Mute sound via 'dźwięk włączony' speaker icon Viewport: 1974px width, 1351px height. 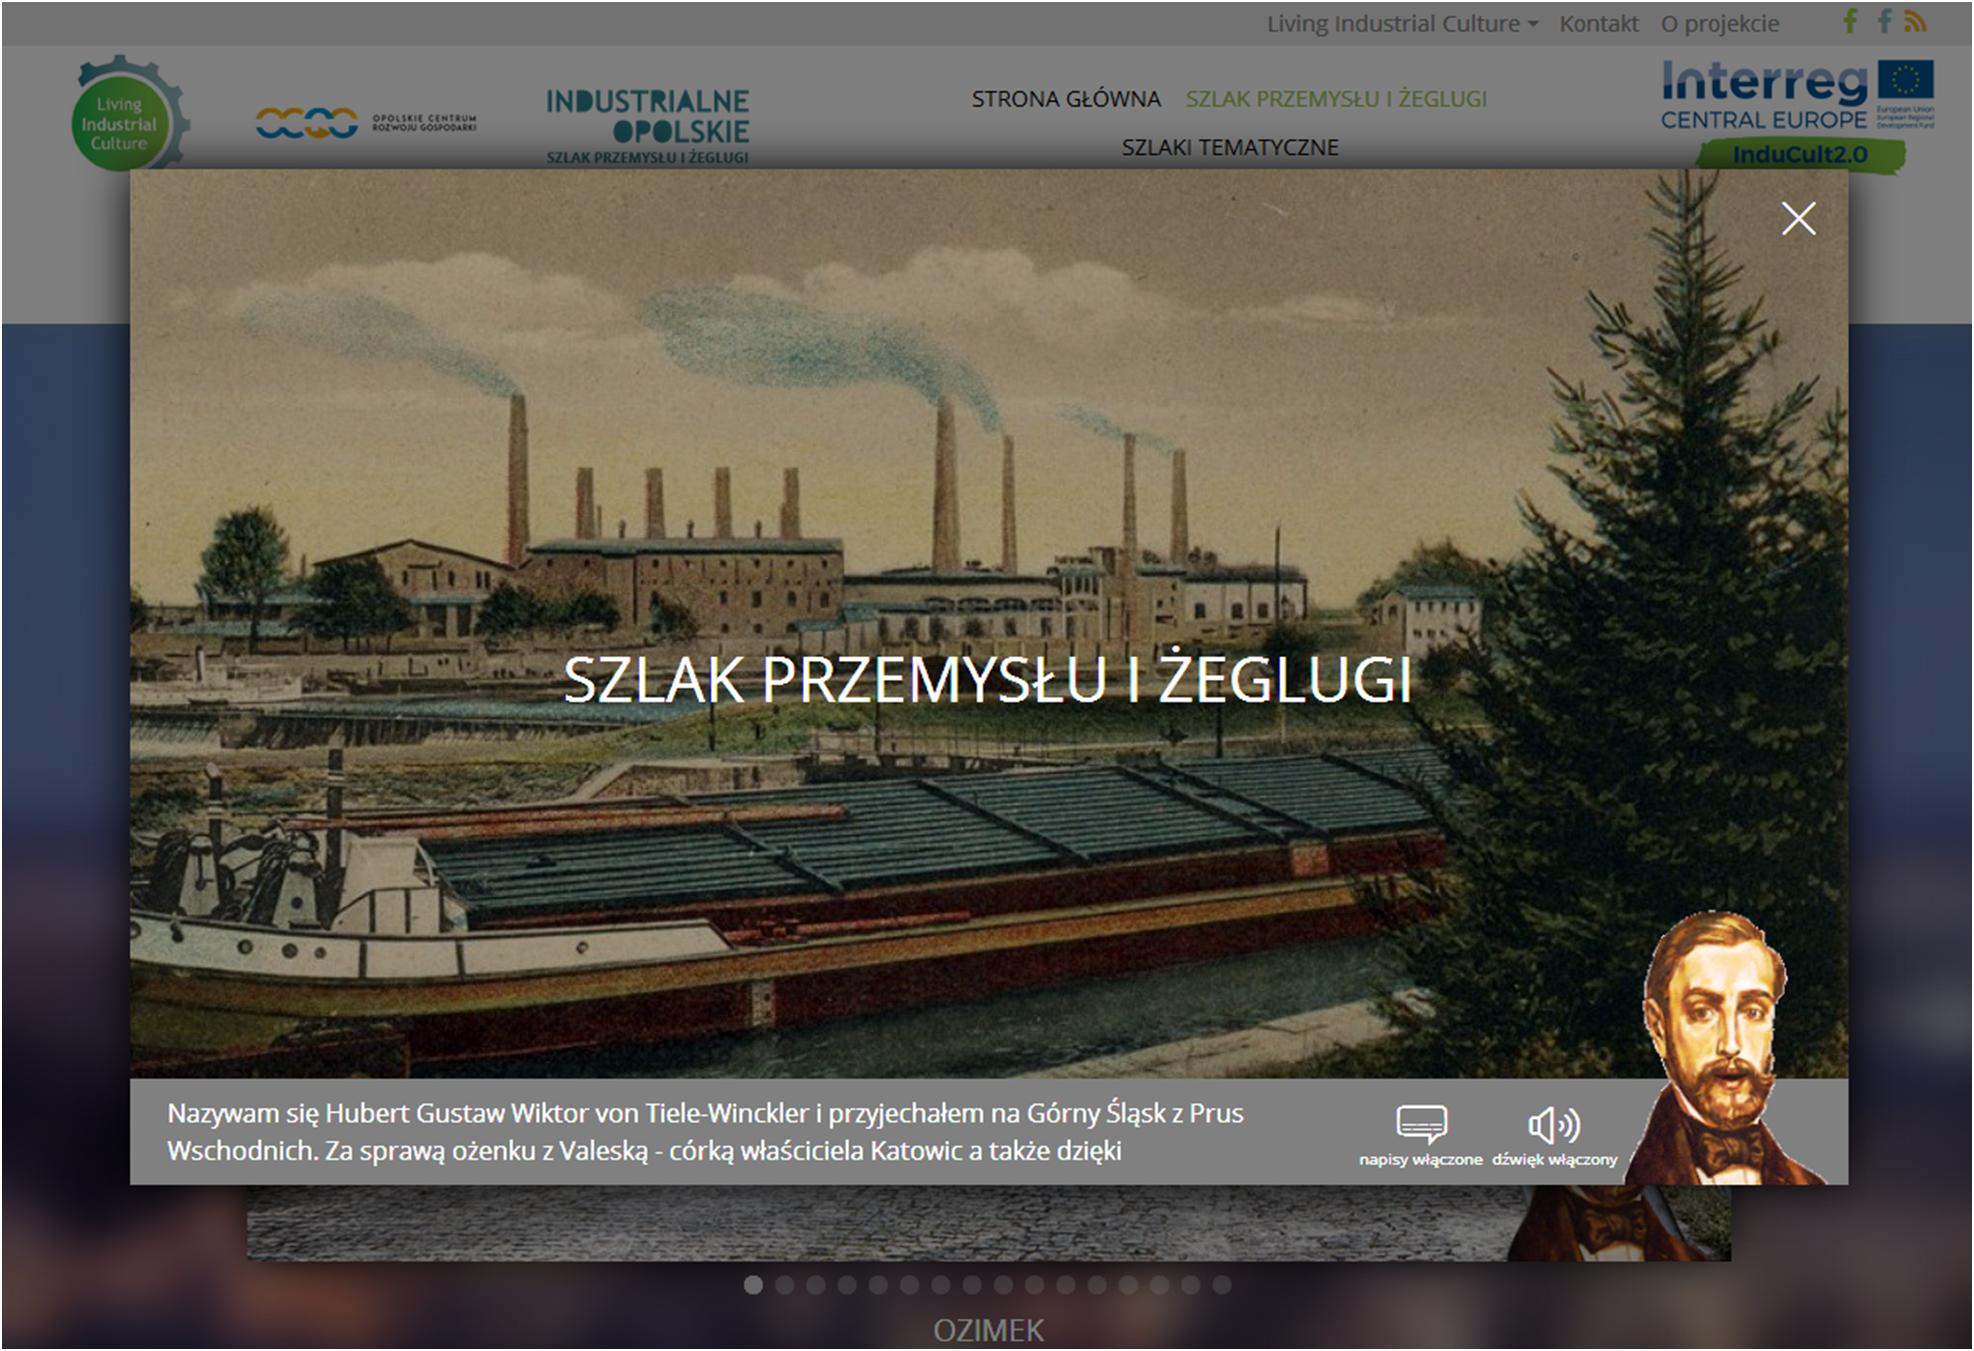[1553, 1125]
